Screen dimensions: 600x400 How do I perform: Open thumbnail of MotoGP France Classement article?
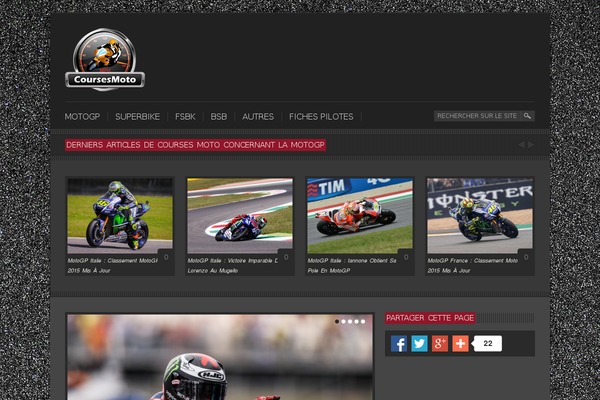[480, 216]
